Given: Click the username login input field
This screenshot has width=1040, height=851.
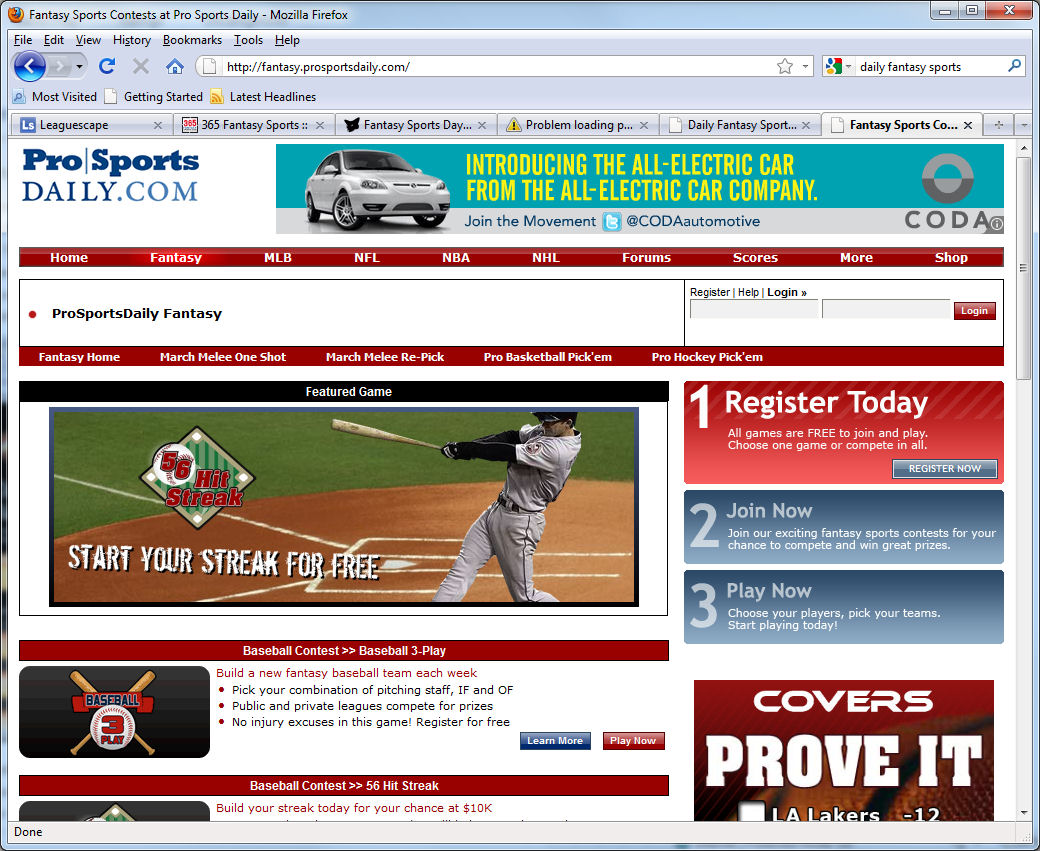Looking at the screenshot, I should (754, 309).
